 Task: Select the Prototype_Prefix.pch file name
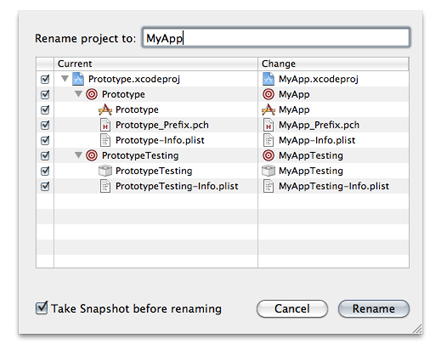(162, 125)
